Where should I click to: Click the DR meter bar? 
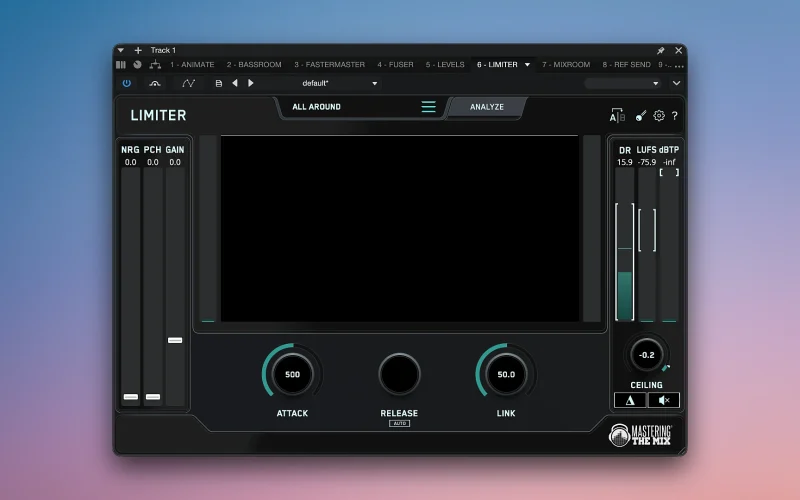click(624, 245)
